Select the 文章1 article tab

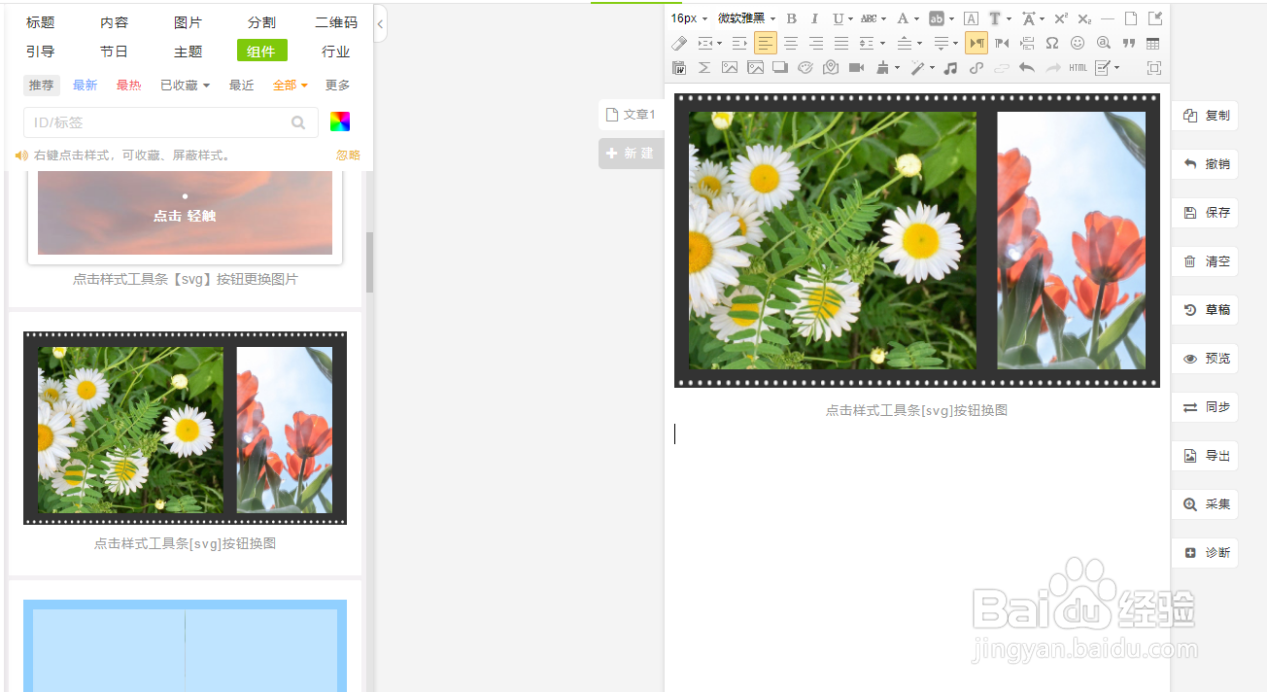tap(631, 115)
